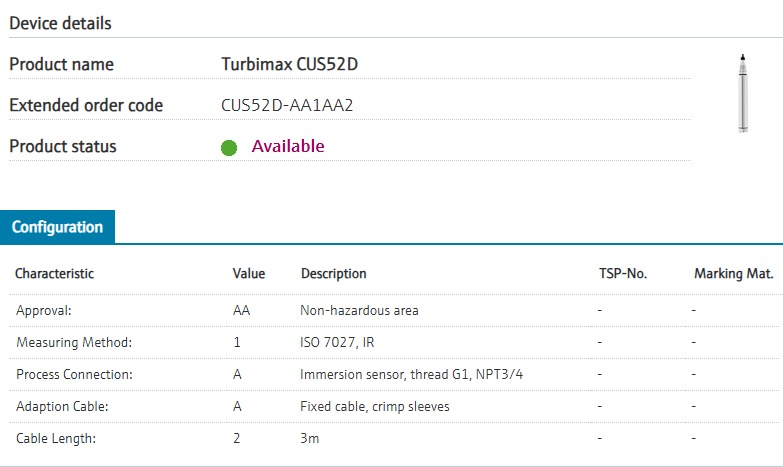783x467 pixels.
Task: Click the ISO 7027, IR description
Action: (337, 342)
